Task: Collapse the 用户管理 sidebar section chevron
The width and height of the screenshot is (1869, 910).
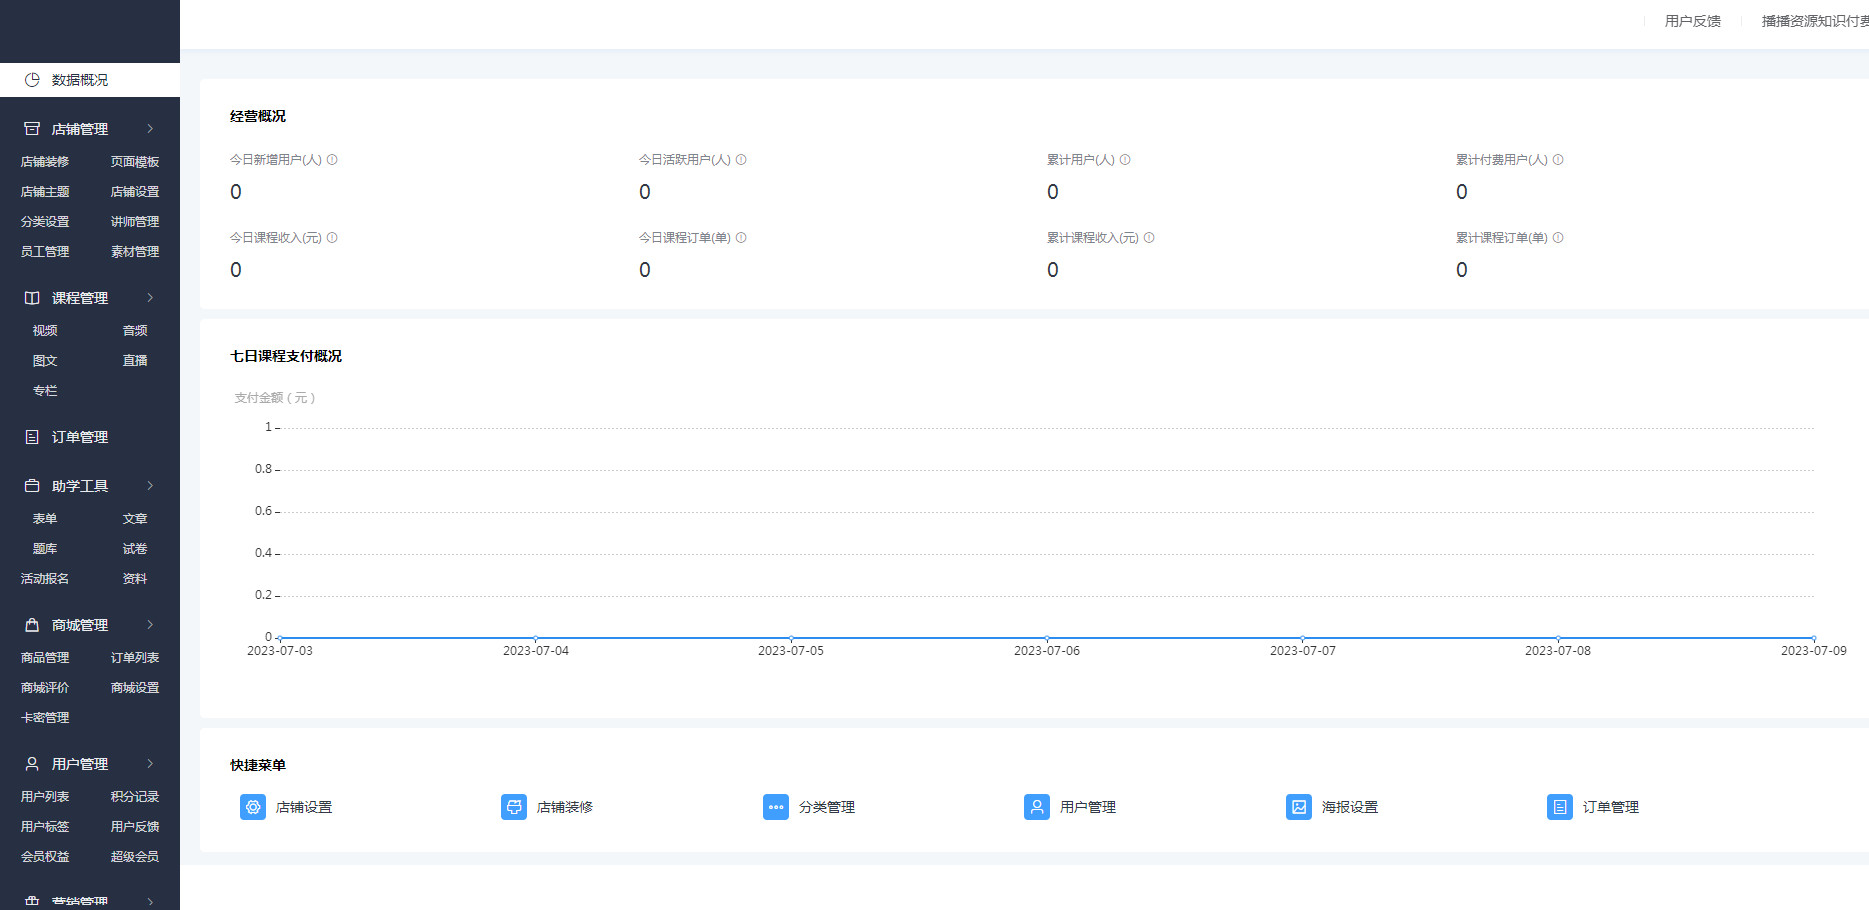Action: click(x=150, y=764)
